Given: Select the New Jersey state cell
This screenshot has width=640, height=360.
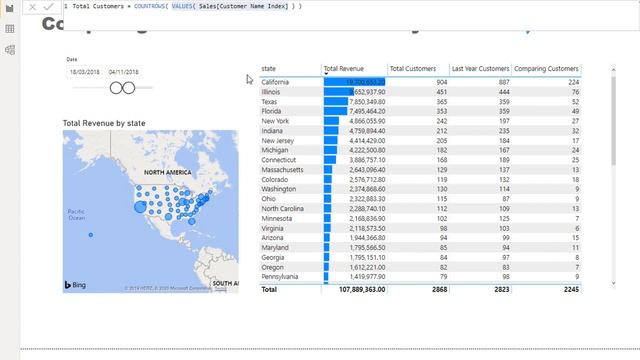Looking at the screenshot, I should 278,140.
